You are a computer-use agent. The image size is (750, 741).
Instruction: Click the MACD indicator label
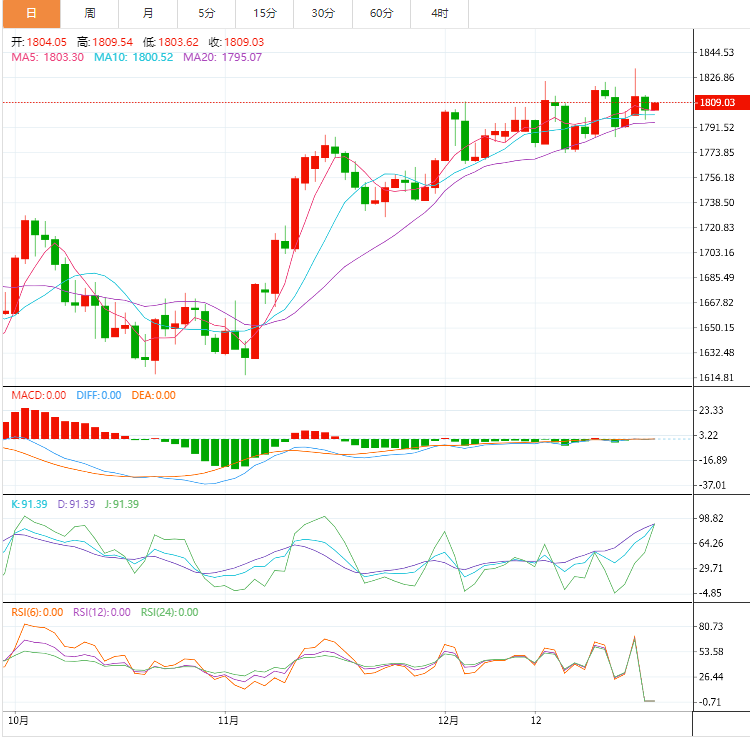pos(39,395)
